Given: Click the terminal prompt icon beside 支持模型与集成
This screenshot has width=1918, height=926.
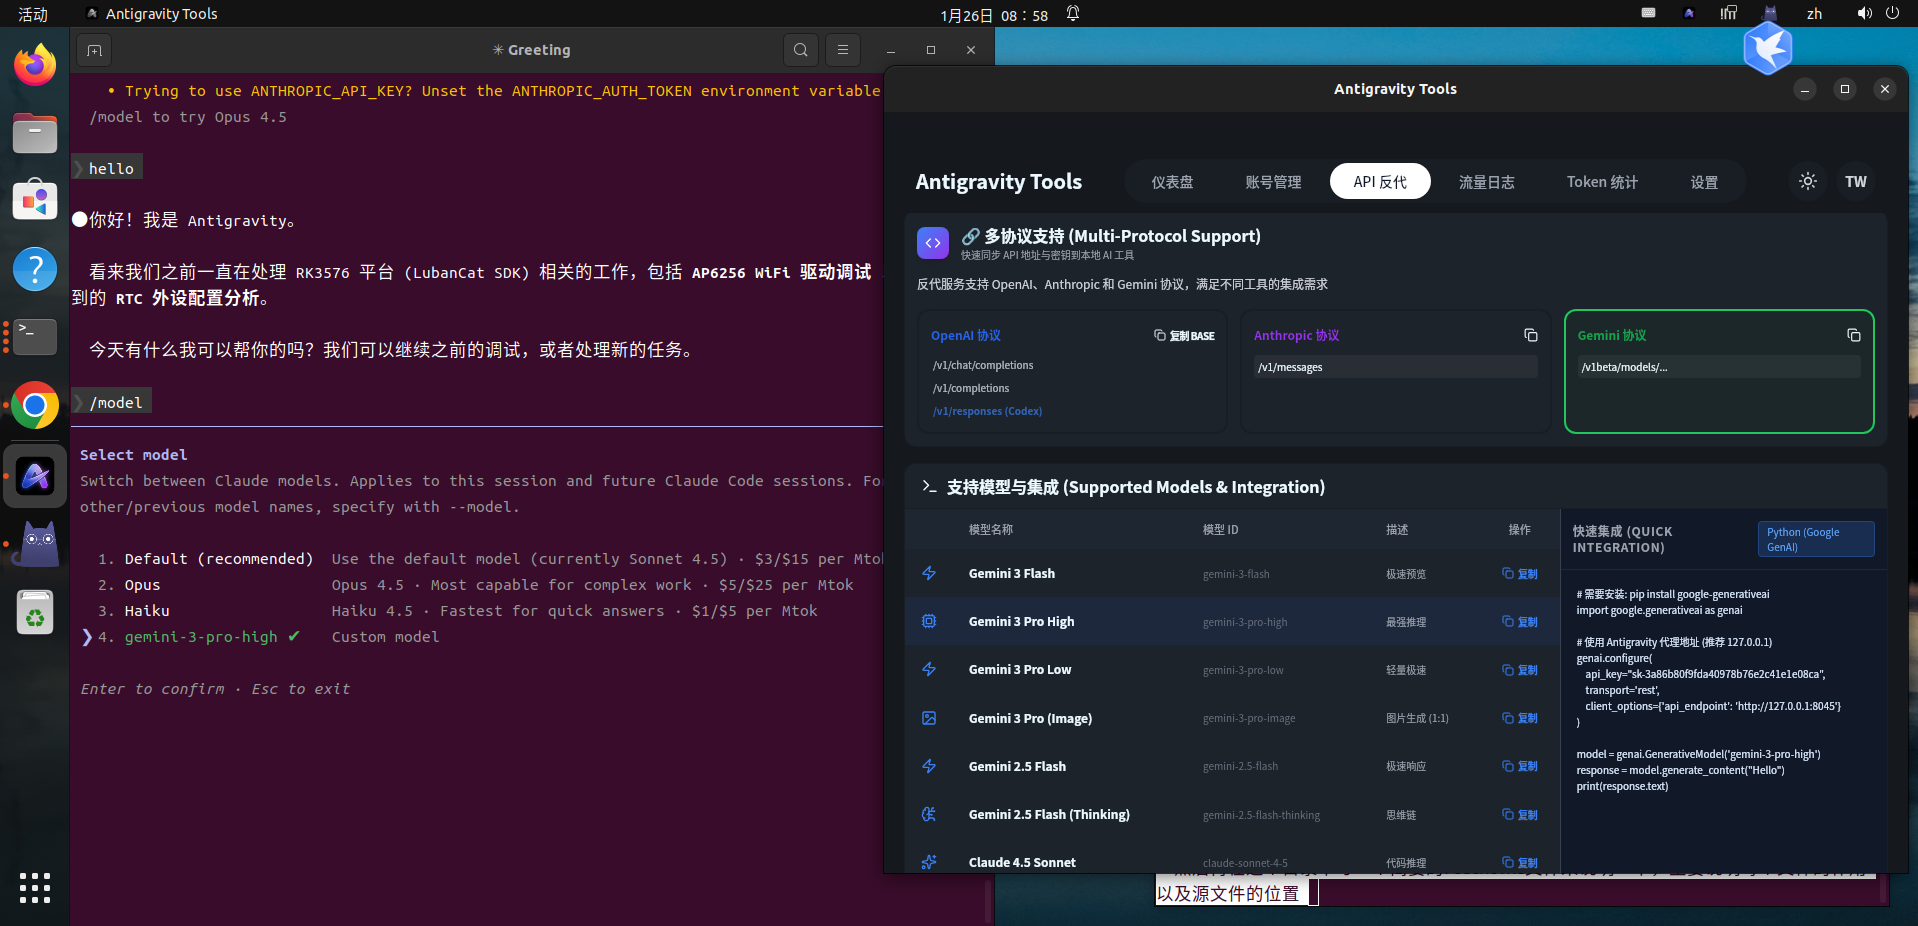Looking at the screenshot, I should pos(929,486).
